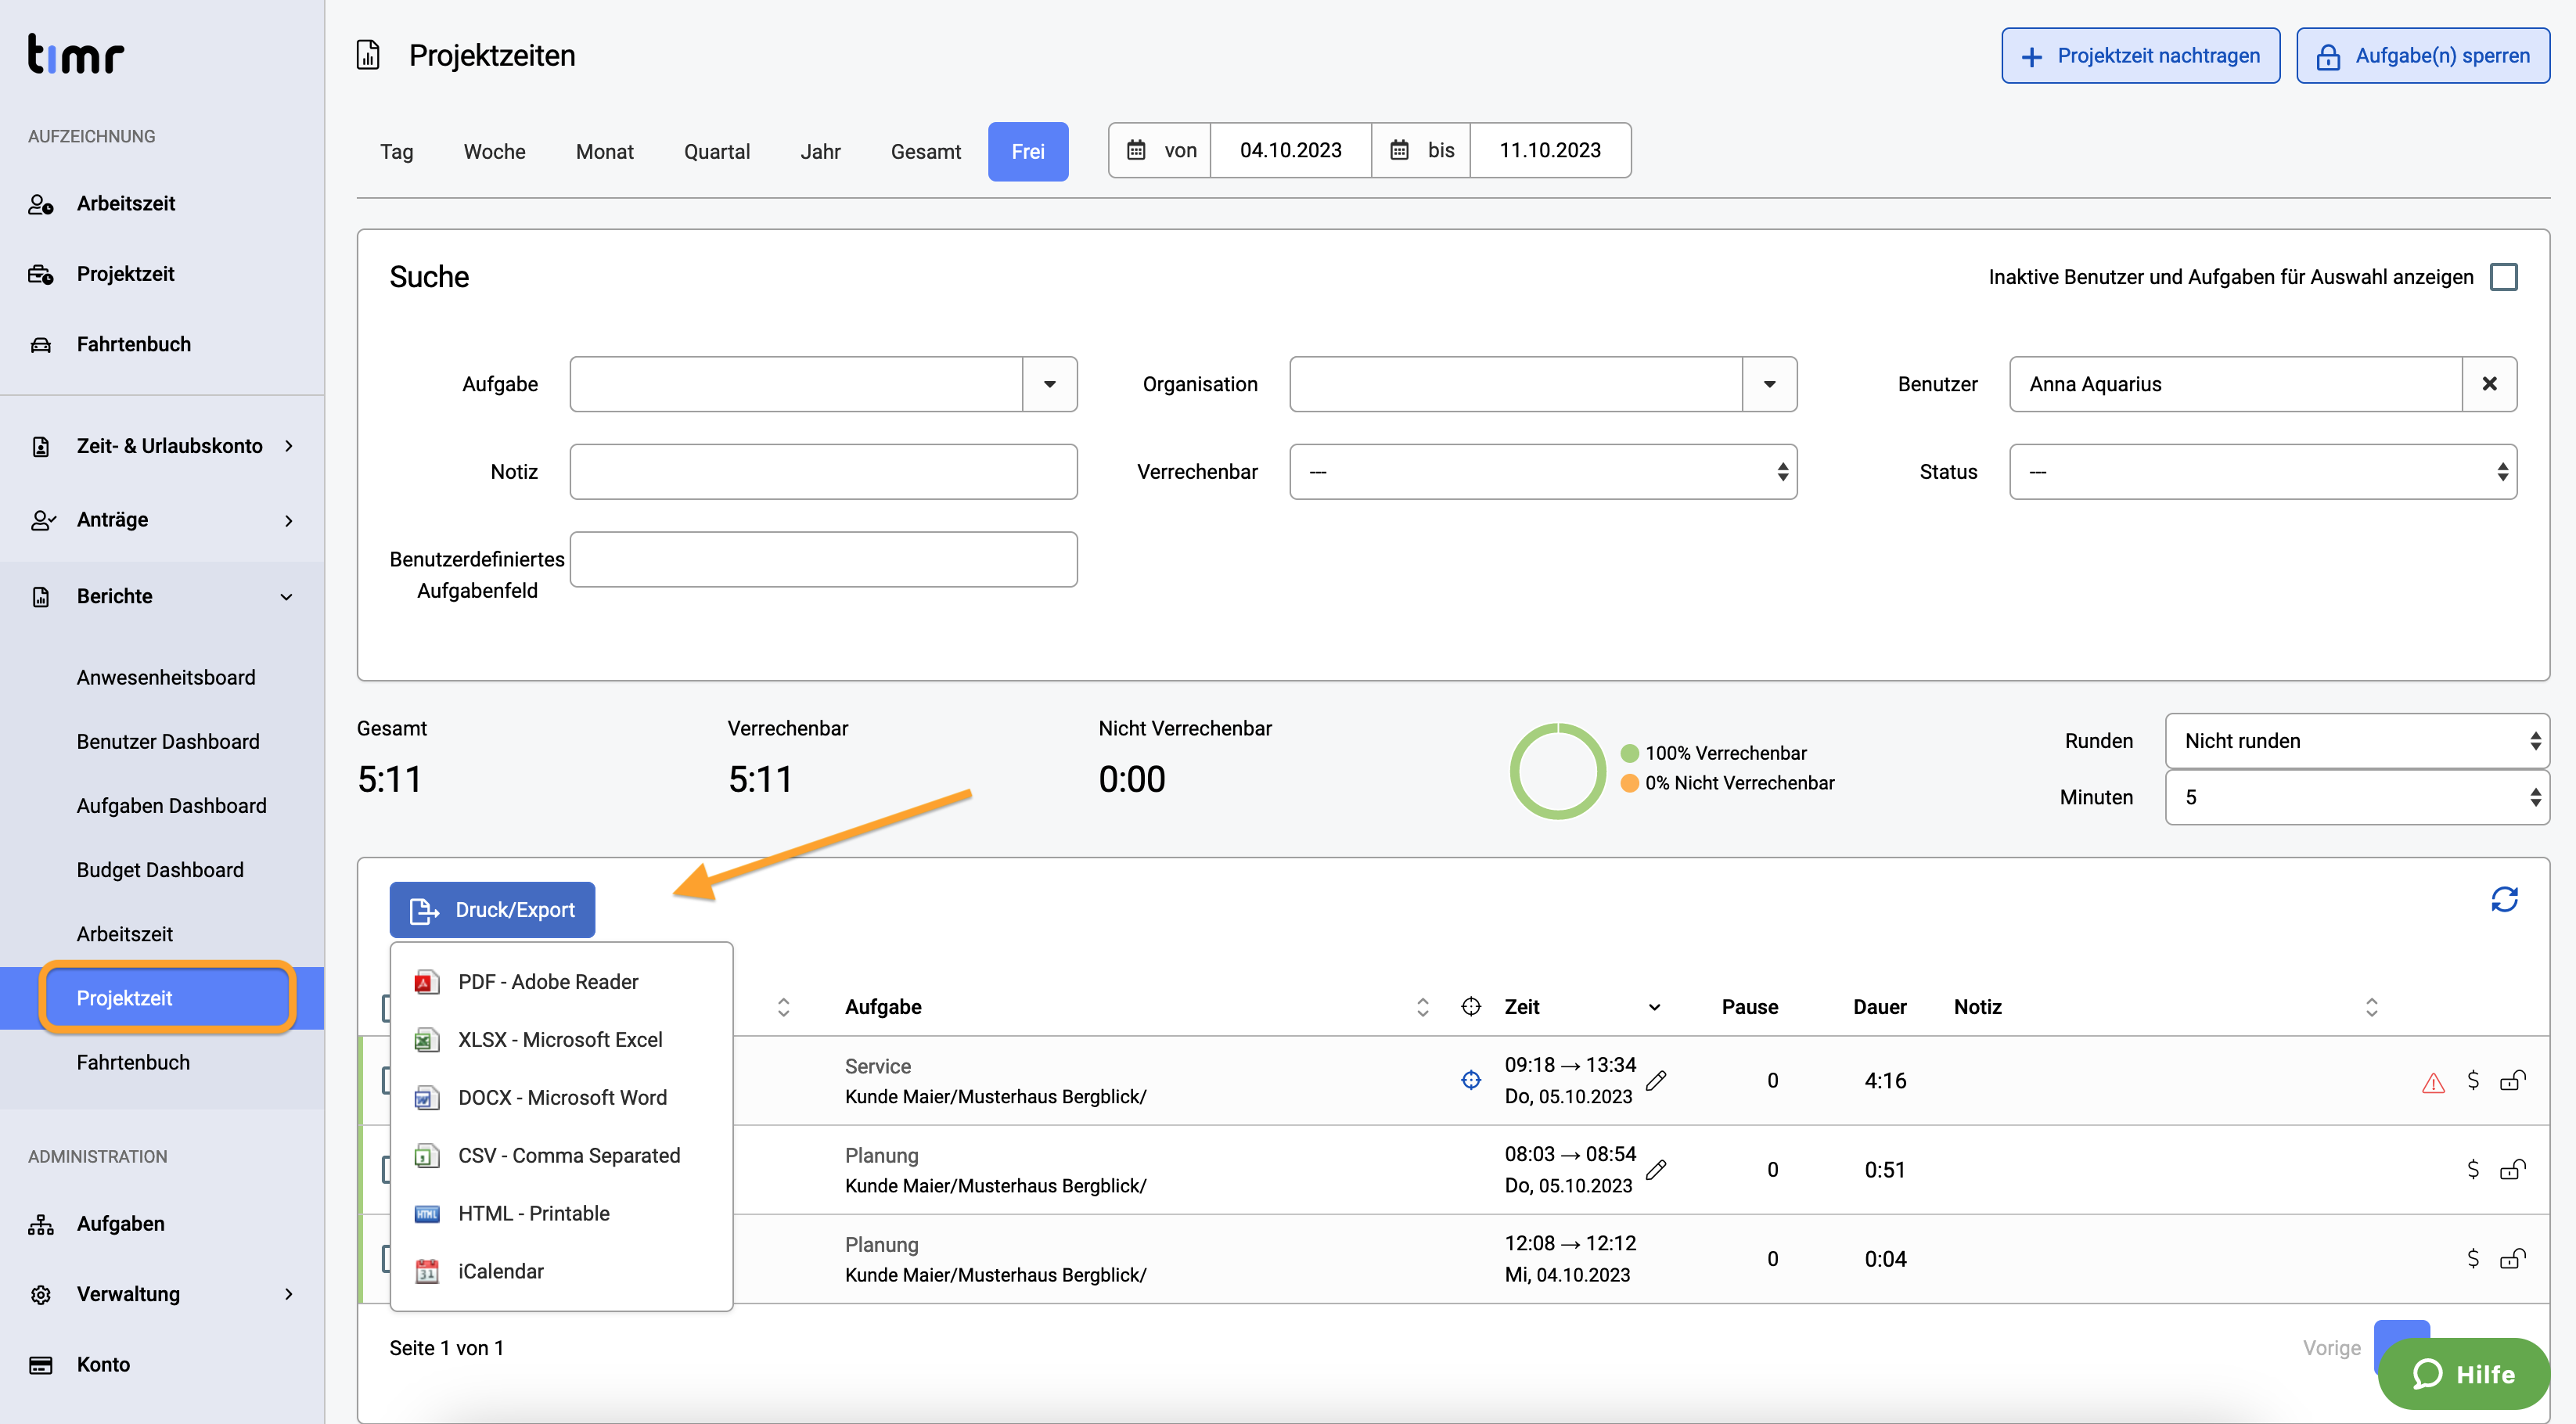Open the Hilfe chat button
The image size is (2576, 1424).
pos(2464,1374)
